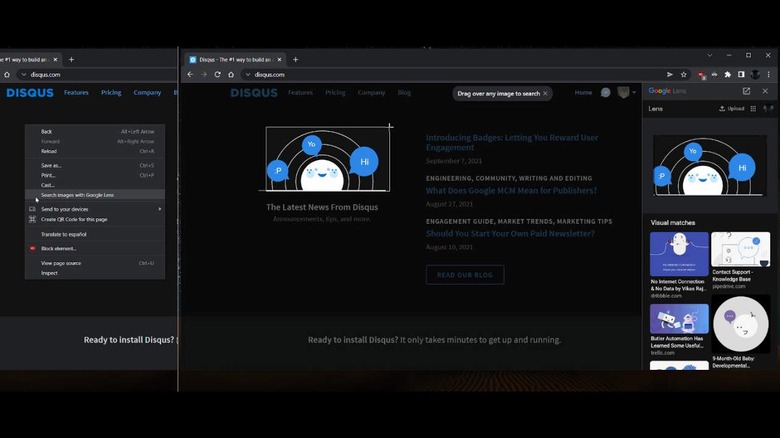This screenshot has height=438, width=780.
Task: Go back using the toolbar back arrow
Action: pos(190,74)
